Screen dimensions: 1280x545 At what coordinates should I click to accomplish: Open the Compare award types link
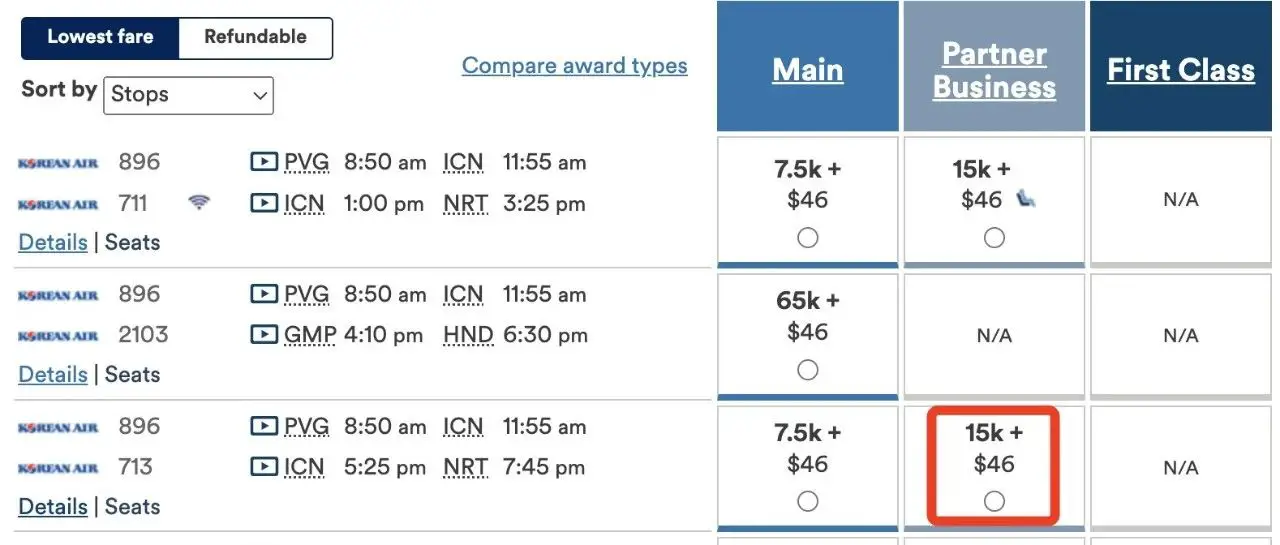point(574,66)
